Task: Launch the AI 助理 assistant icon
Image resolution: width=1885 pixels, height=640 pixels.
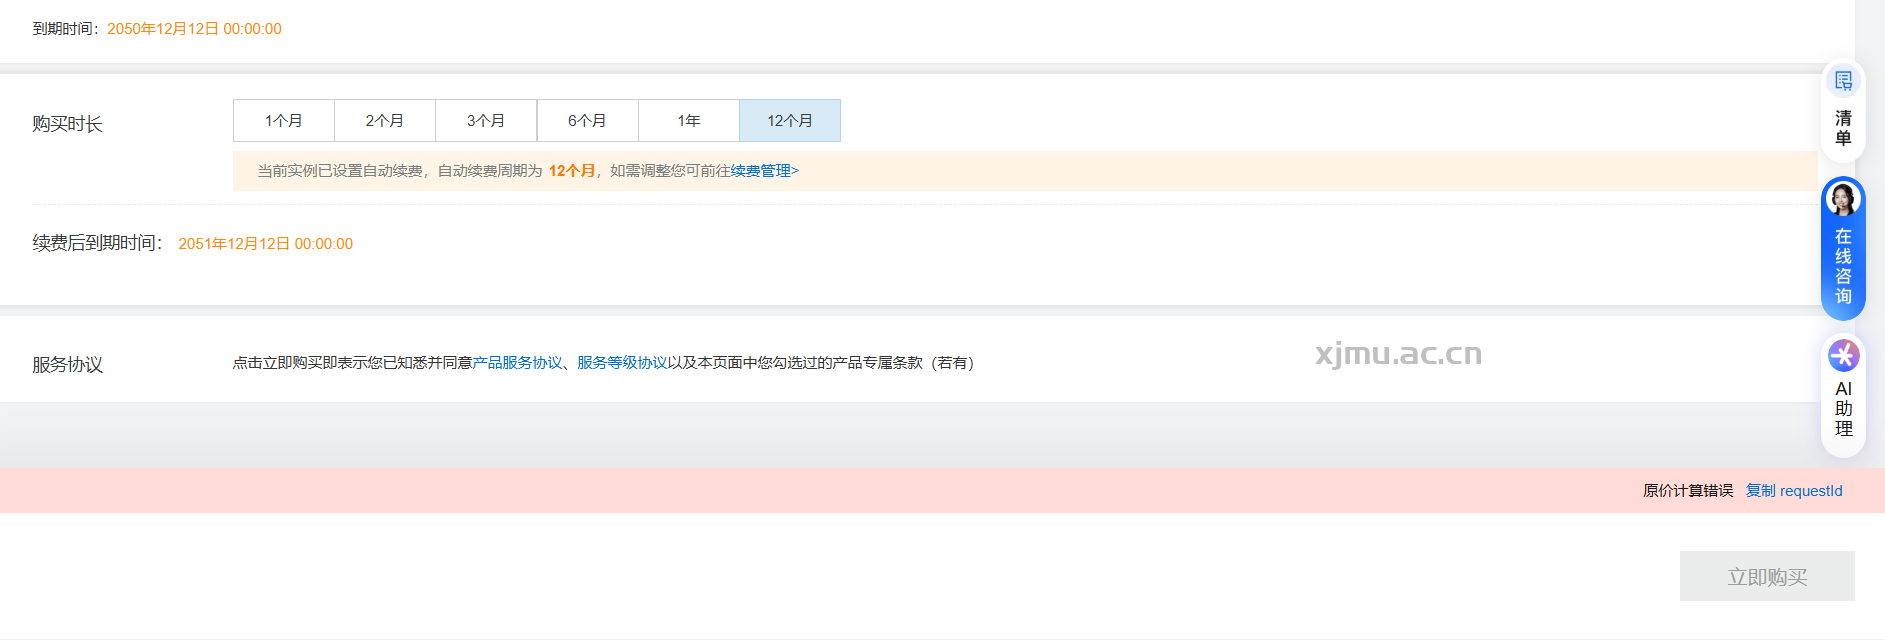Action: pos(1843,355)
